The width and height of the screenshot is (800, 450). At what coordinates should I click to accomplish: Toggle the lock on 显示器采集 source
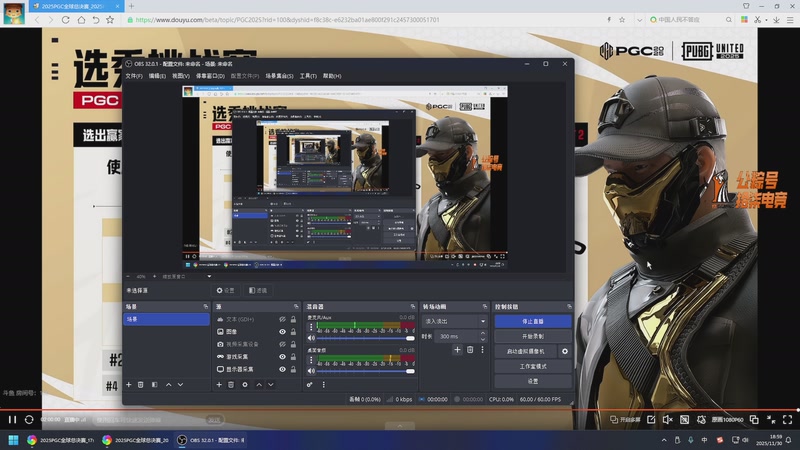293,369
